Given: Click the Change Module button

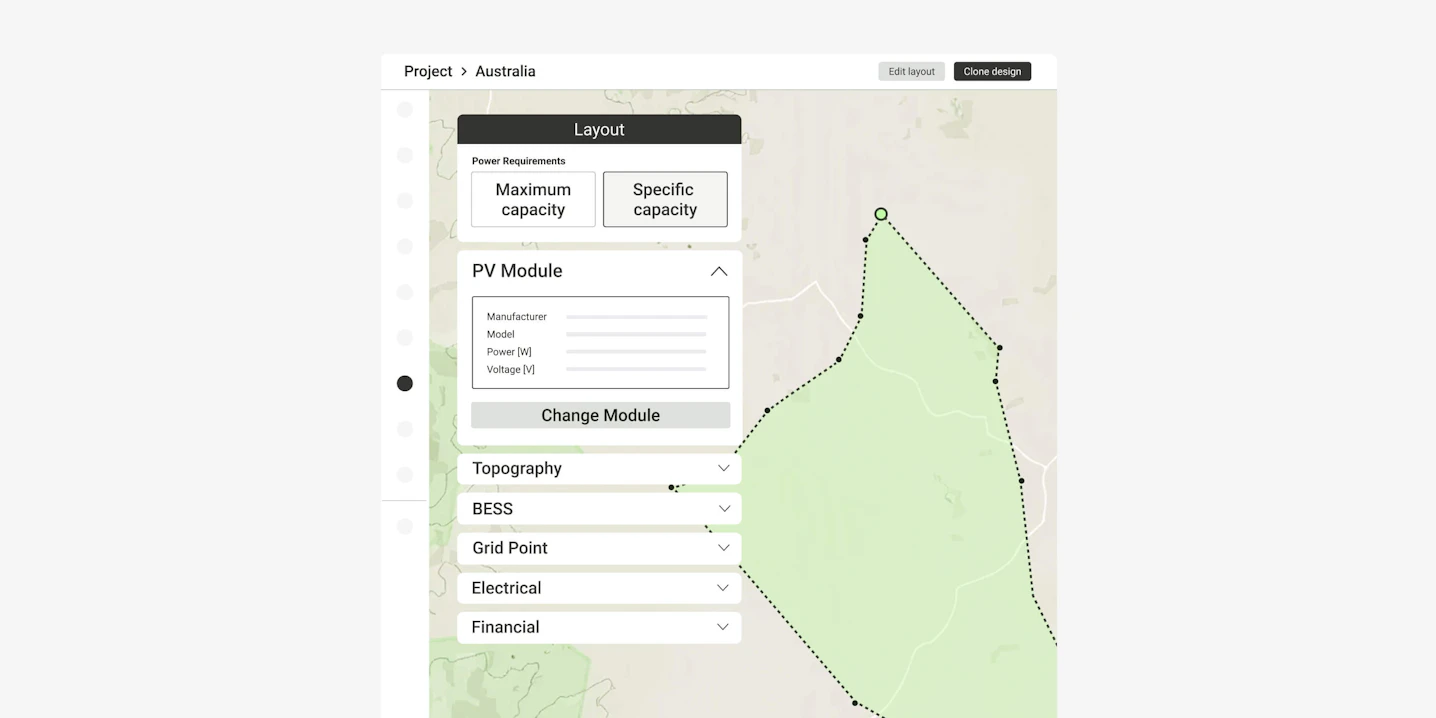Looking at the screenshot, I should (600, 415).
